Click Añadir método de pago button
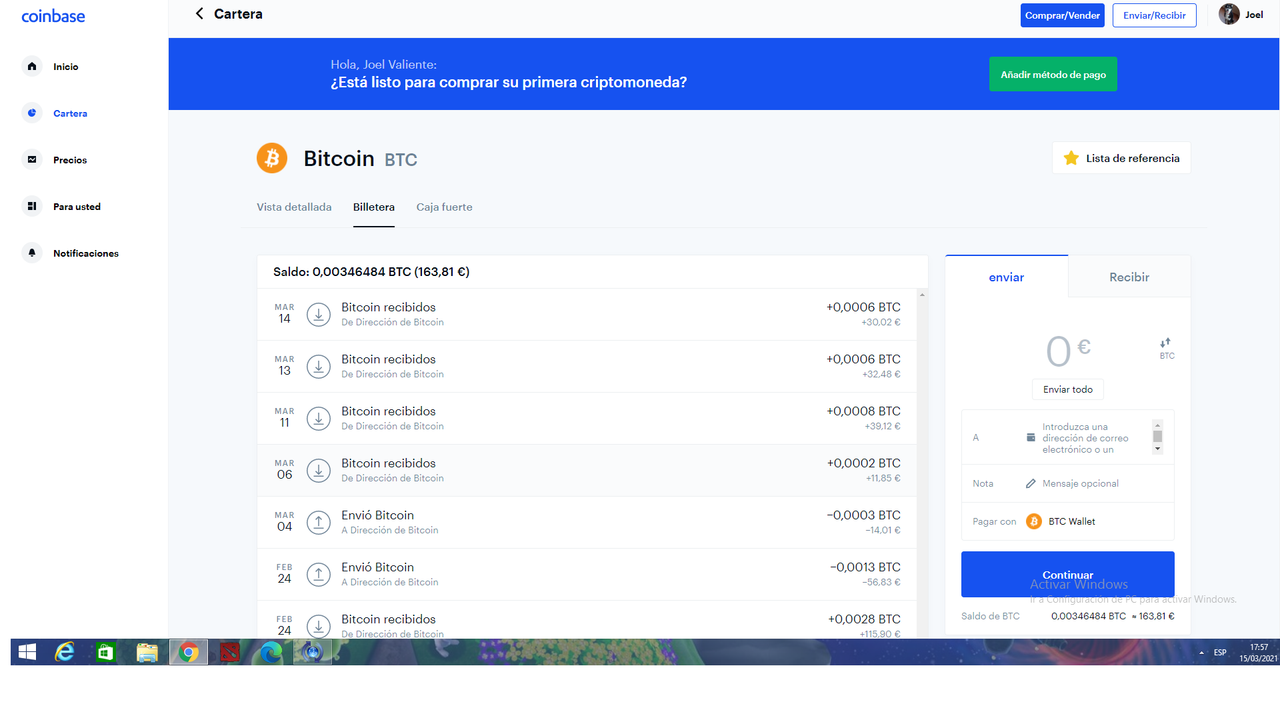This screenshot has height=720, width=1280. (x=1053, y=74)
